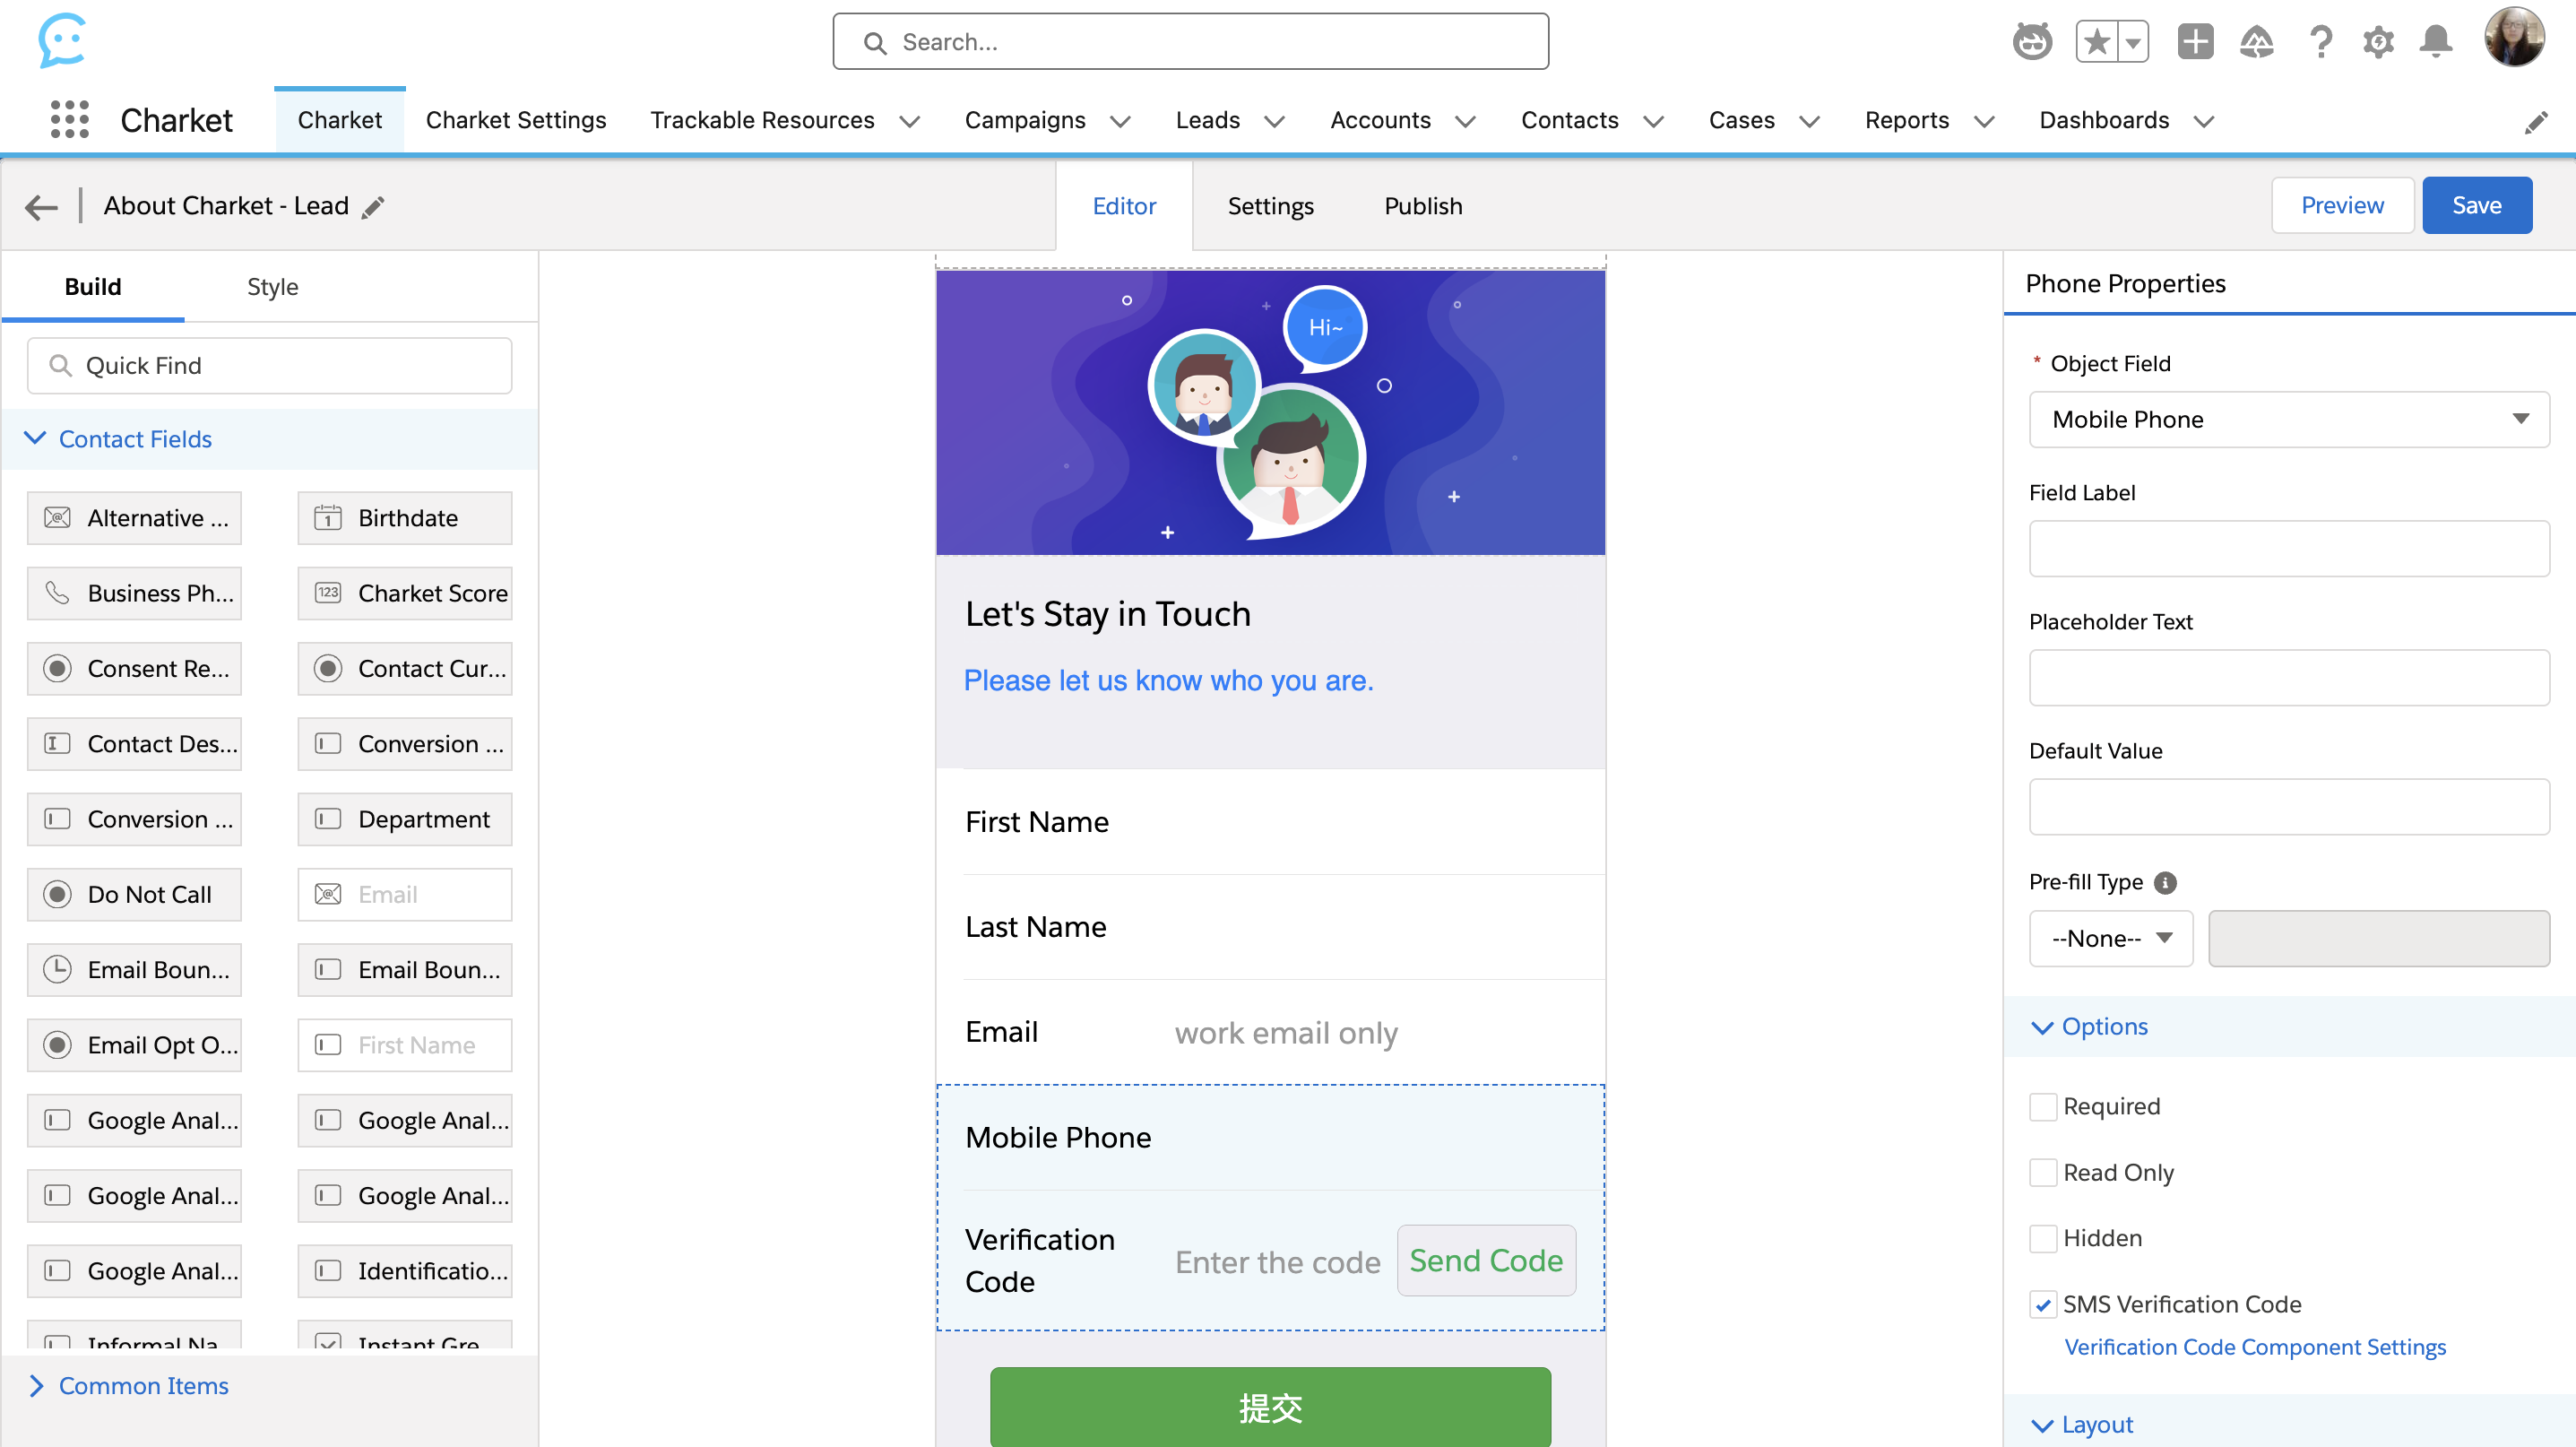Click Please let us know who you are text
This screenshot has width=2576, height=1447.
tap(1168, 680)
